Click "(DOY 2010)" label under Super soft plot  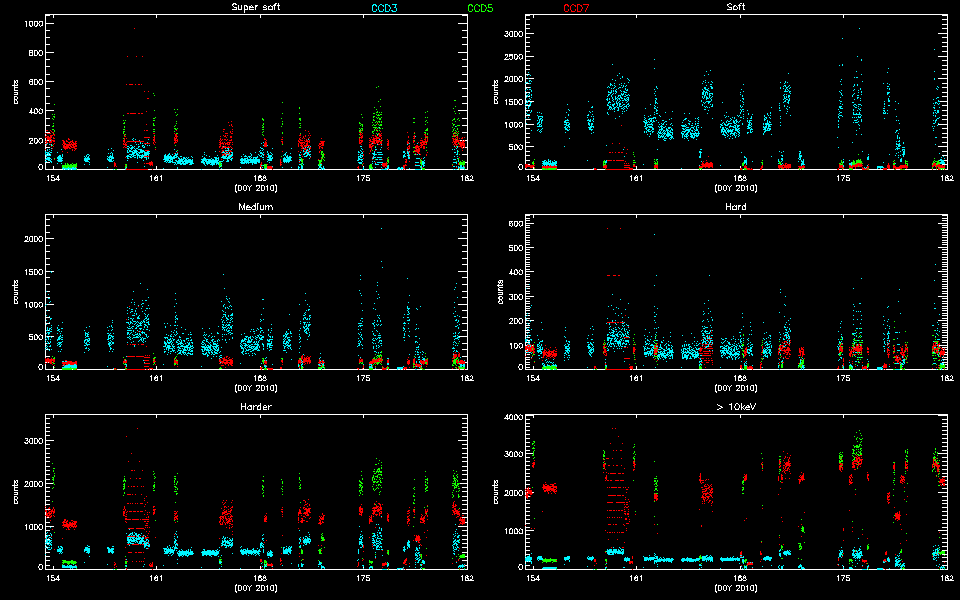tap(256, 188)
